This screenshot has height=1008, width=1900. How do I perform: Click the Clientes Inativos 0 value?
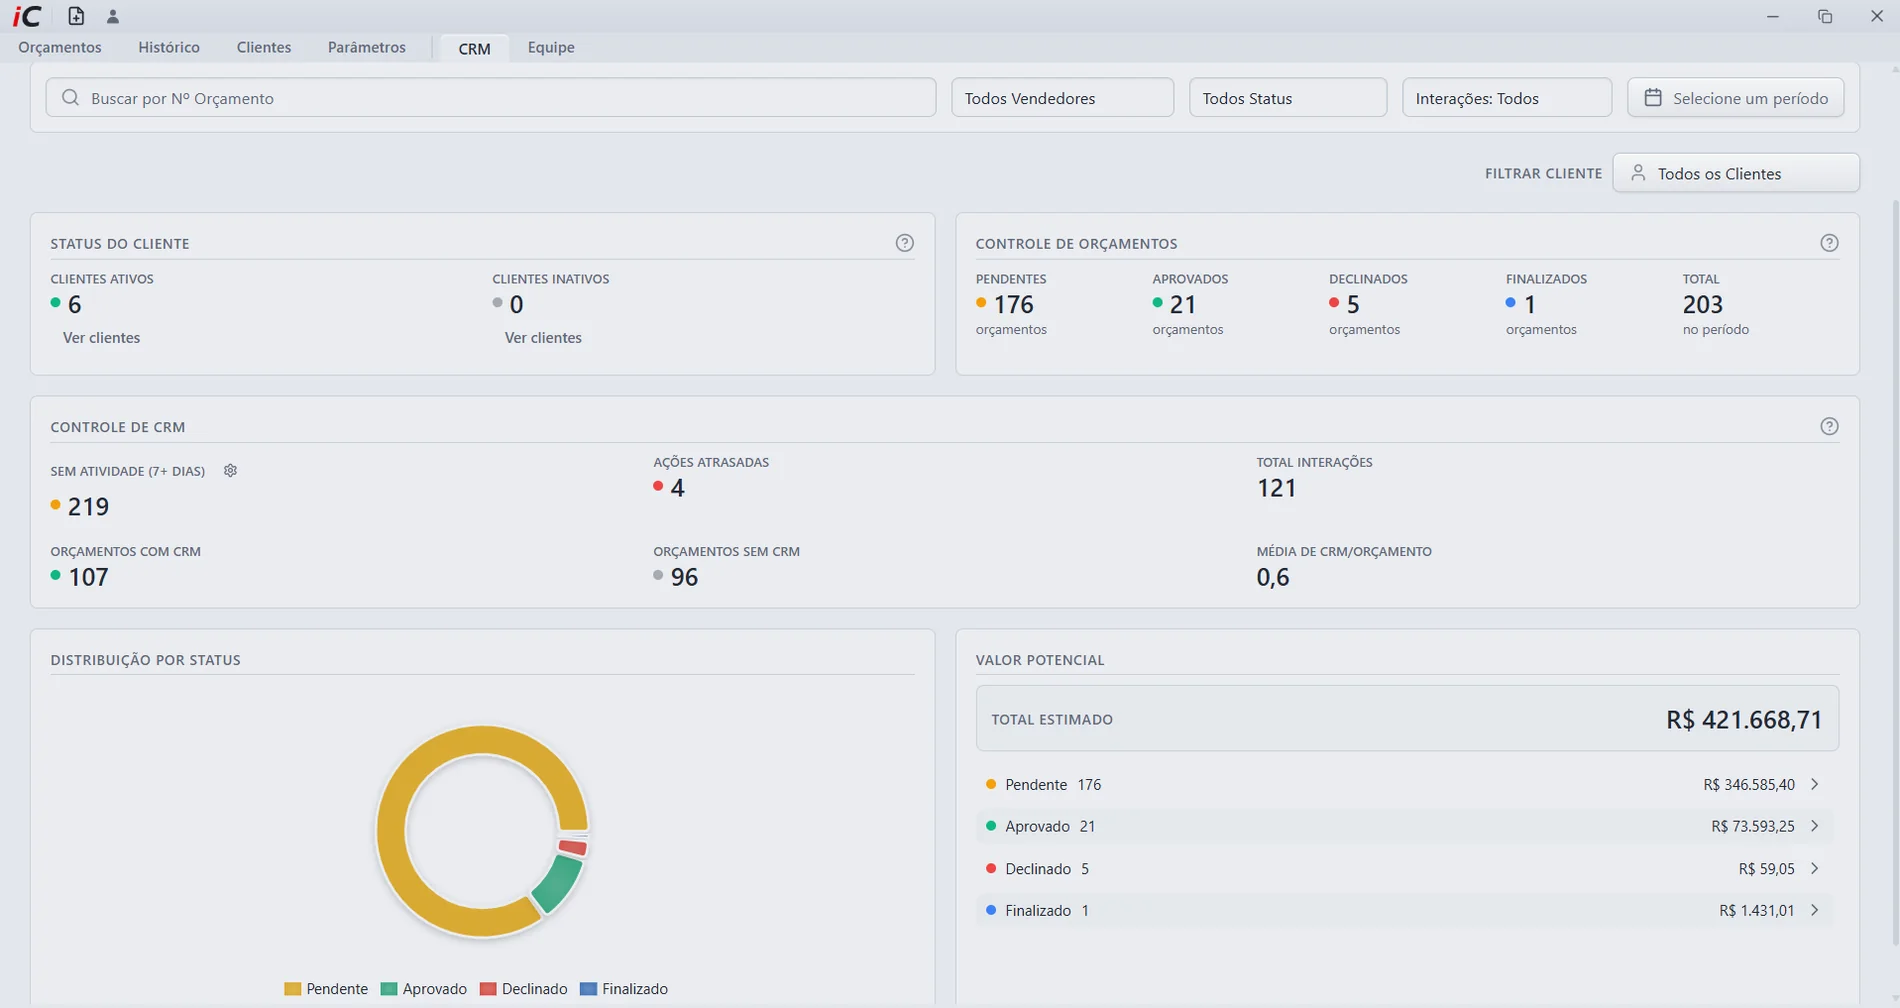click(x=516, y=305)
